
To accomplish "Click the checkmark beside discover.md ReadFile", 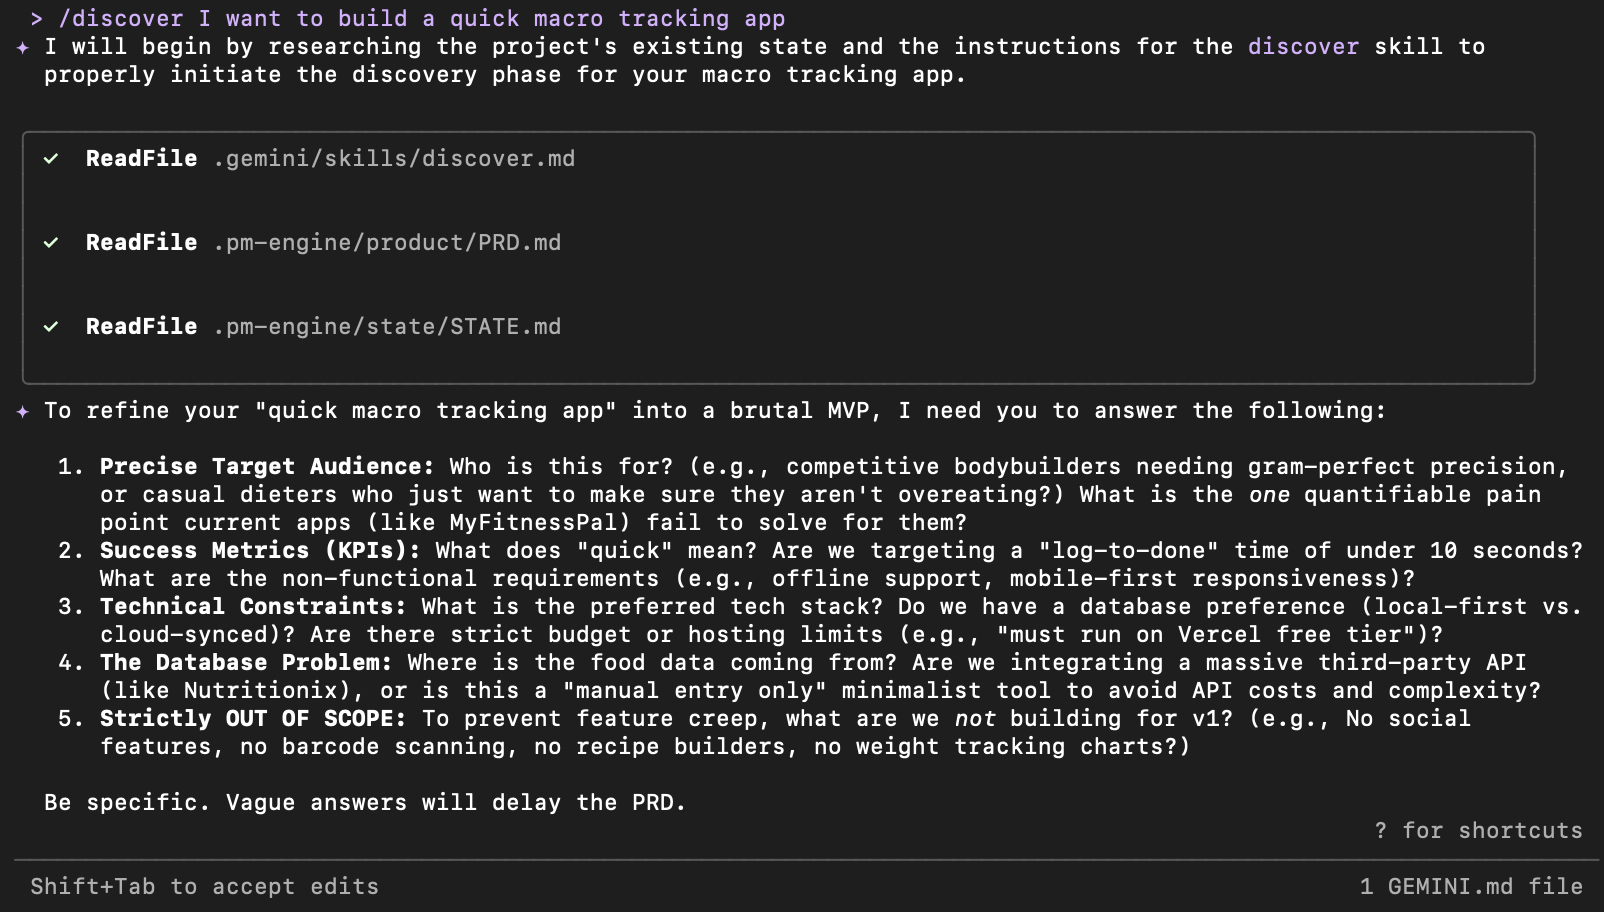I will tap(51, 159).
